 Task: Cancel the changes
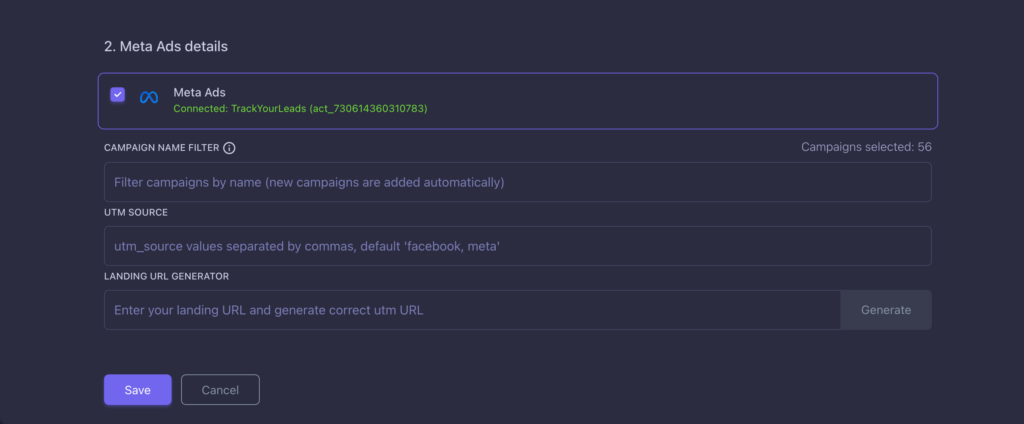(220, 390)
